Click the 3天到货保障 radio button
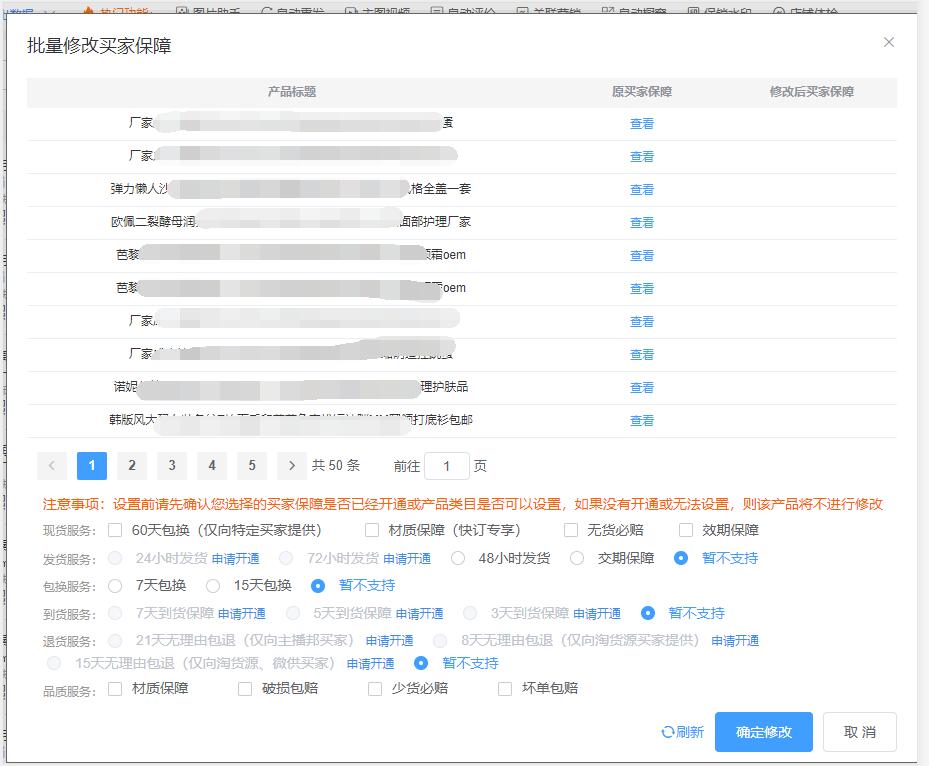The image size is (929, 766). click(x=470, y=613)
